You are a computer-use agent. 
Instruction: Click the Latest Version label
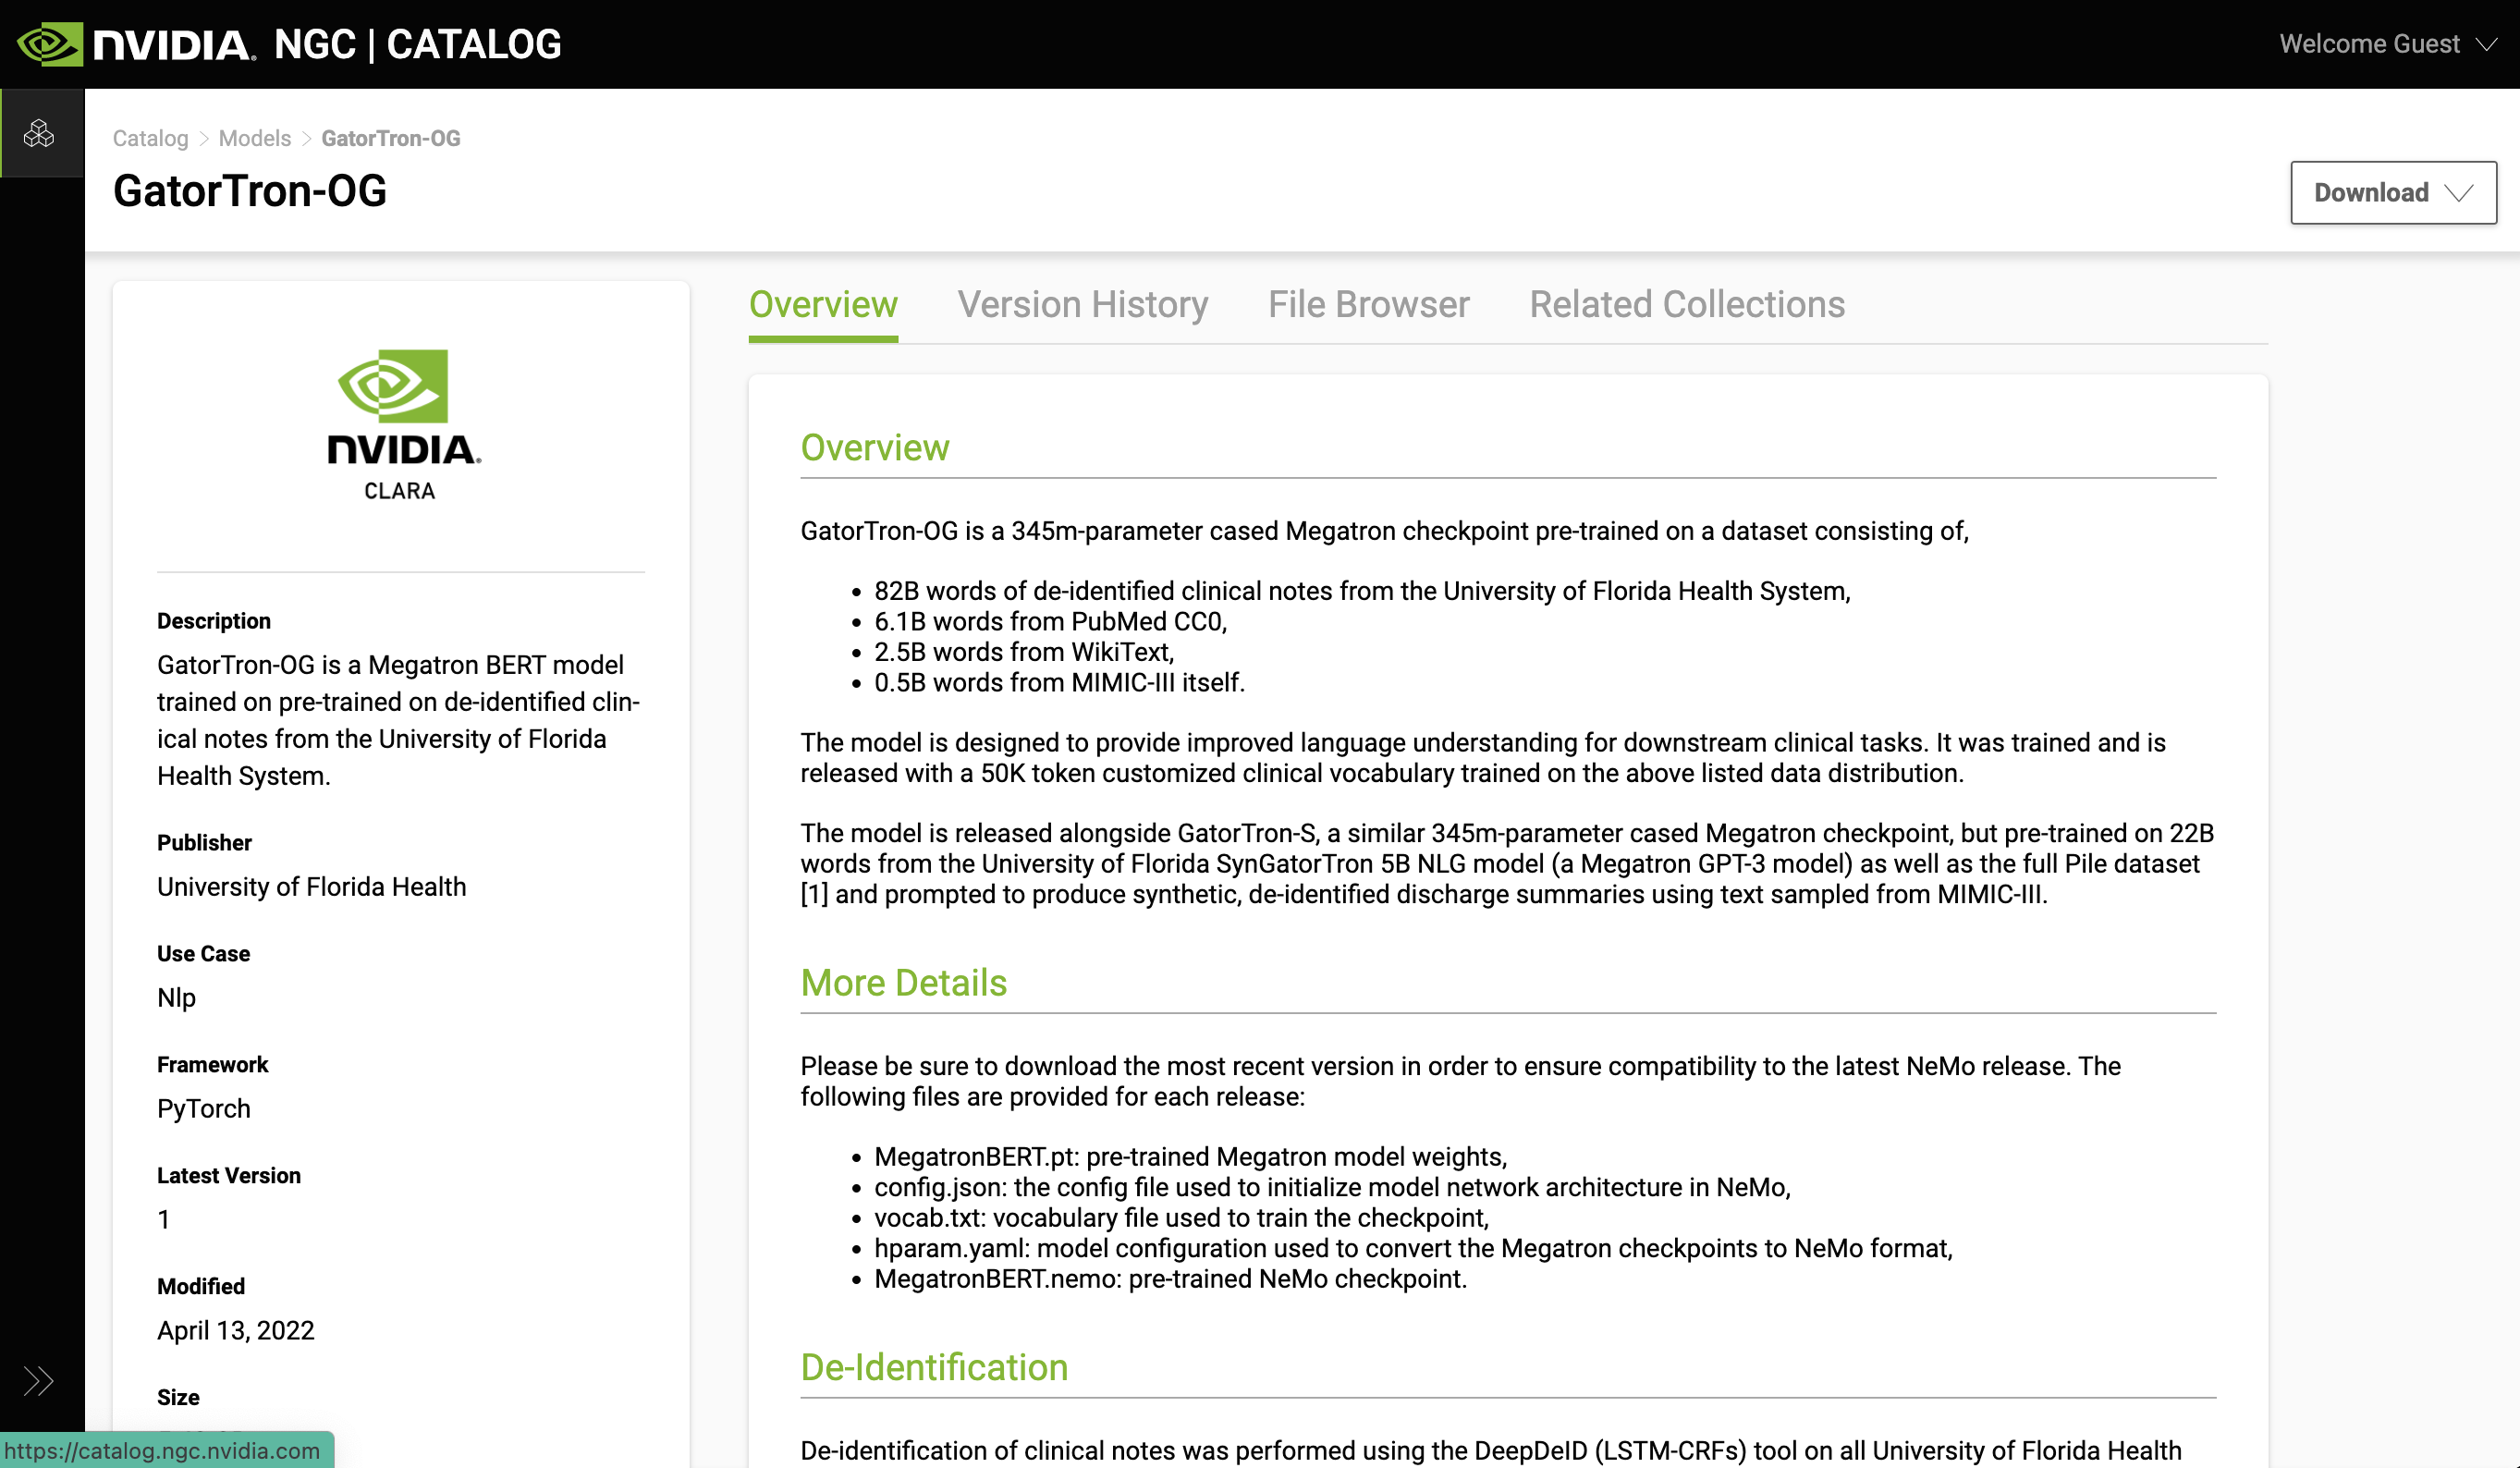229,1175
